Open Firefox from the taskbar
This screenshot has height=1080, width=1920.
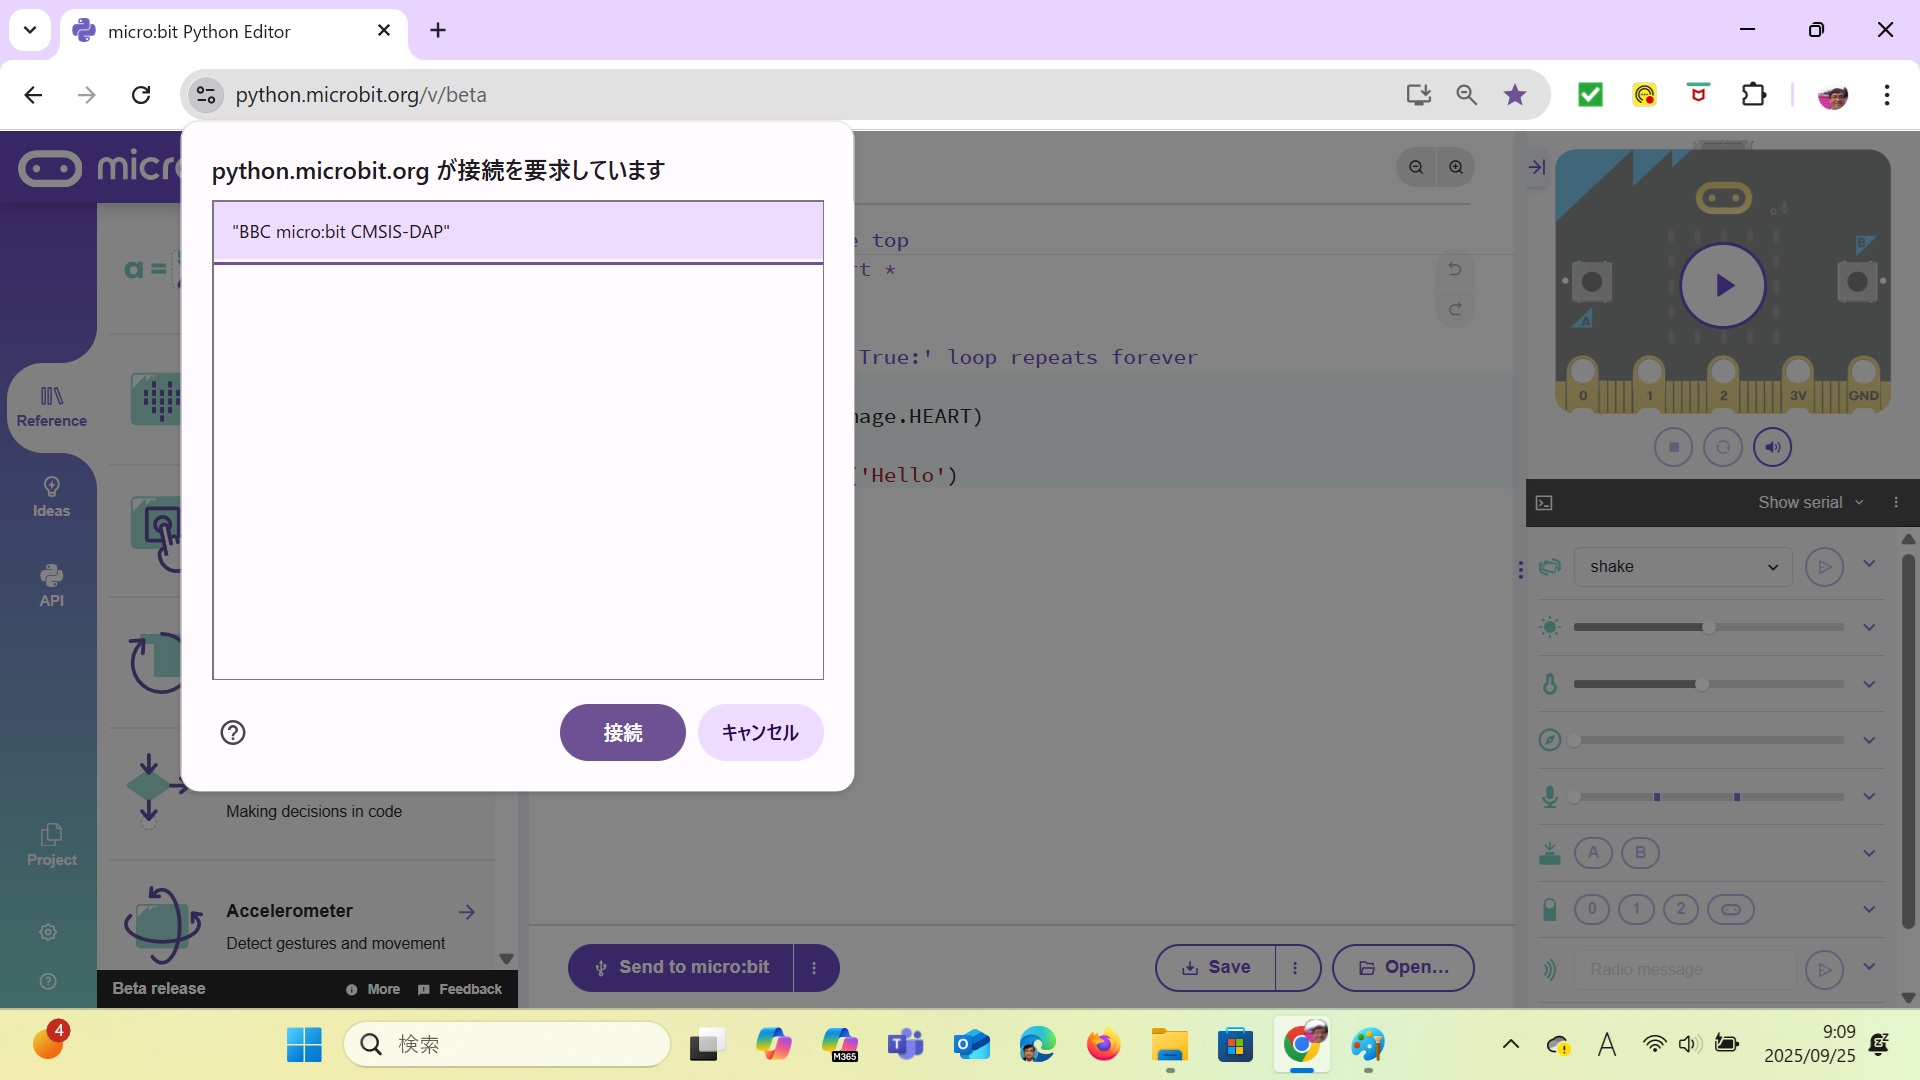point(1103,1045)
